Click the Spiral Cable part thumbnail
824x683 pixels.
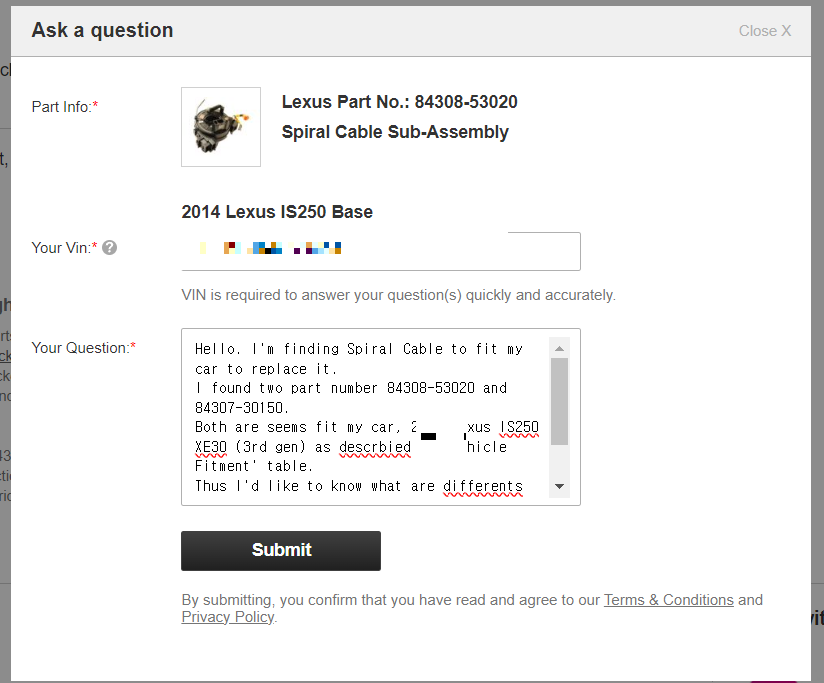point(221,127)
